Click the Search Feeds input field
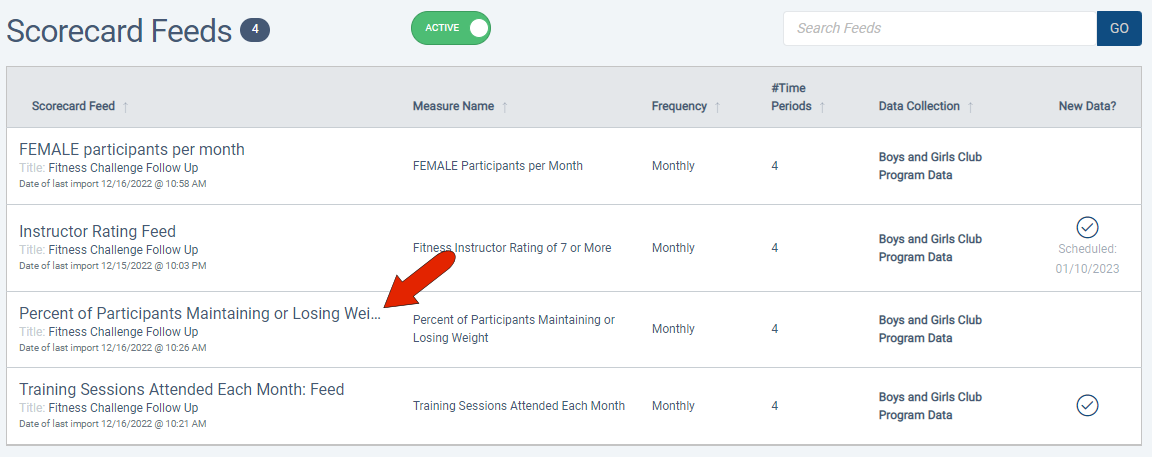The width and height of the screenshot is (1152, 457). 939,28
